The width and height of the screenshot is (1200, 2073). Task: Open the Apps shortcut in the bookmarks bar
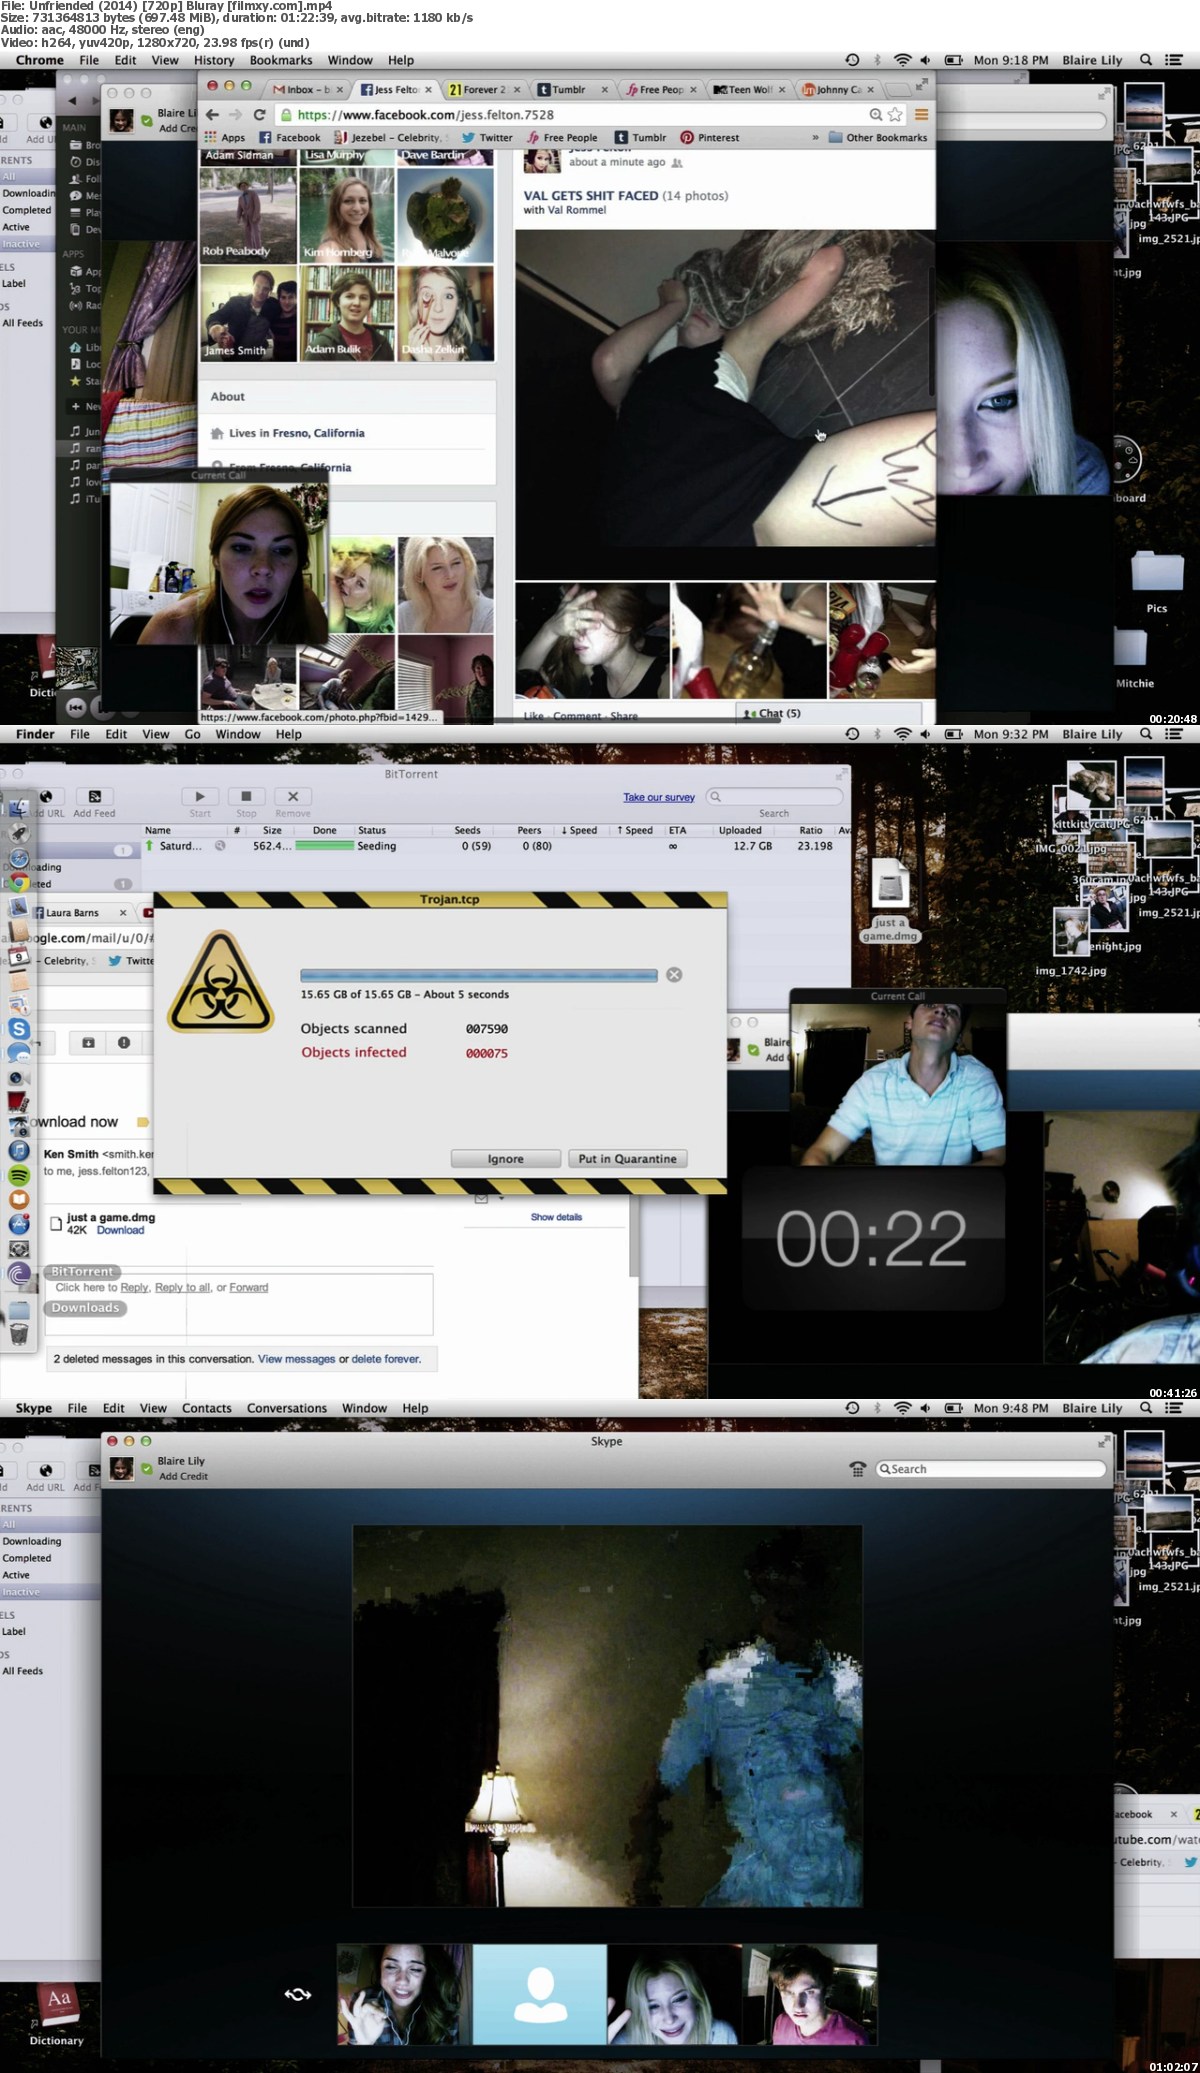[225, 138]
